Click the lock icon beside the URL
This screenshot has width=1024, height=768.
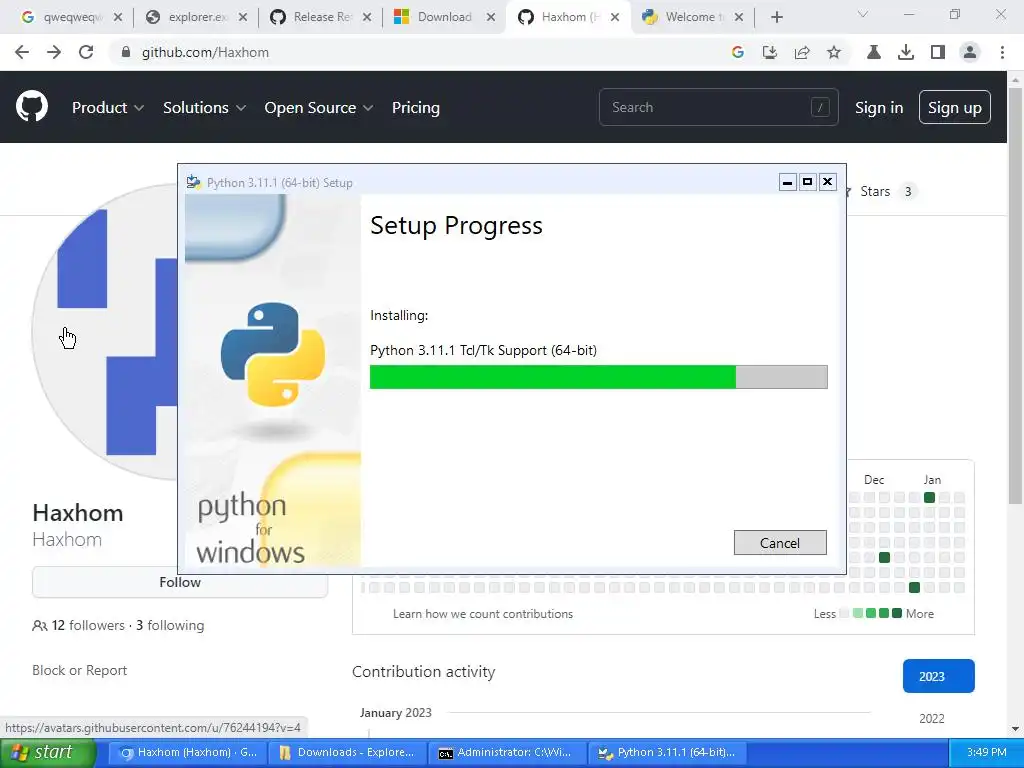[126, 52]
